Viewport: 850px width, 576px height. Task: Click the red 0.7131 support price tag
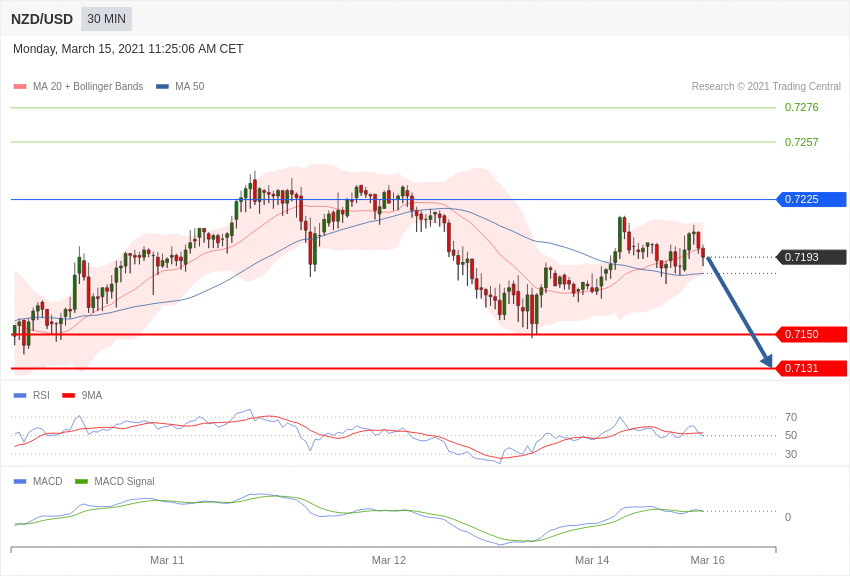click(812, 368)
